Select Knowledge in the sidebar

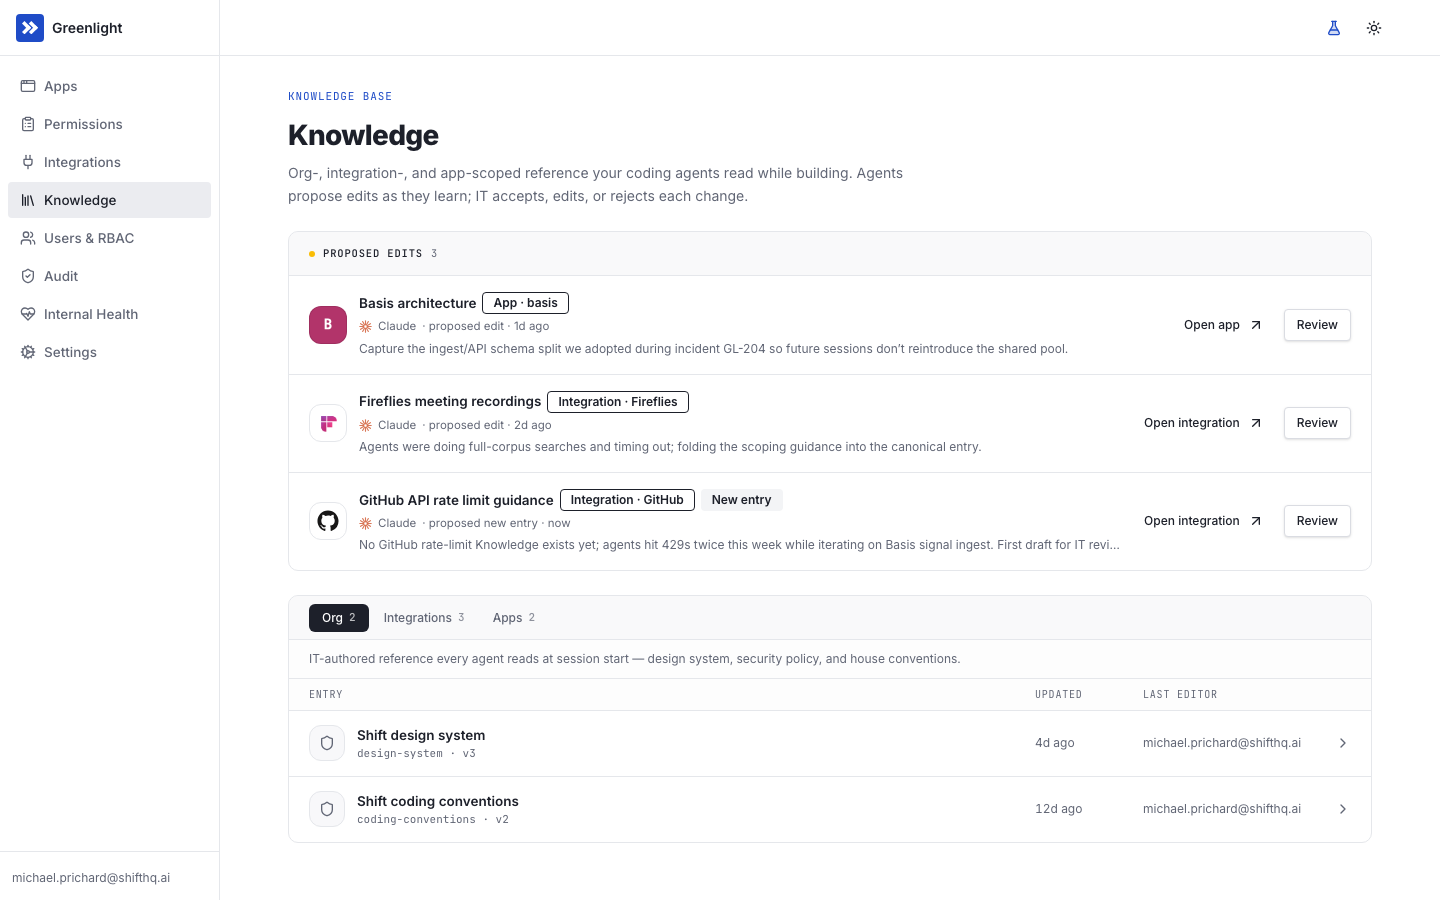(109, 200)
